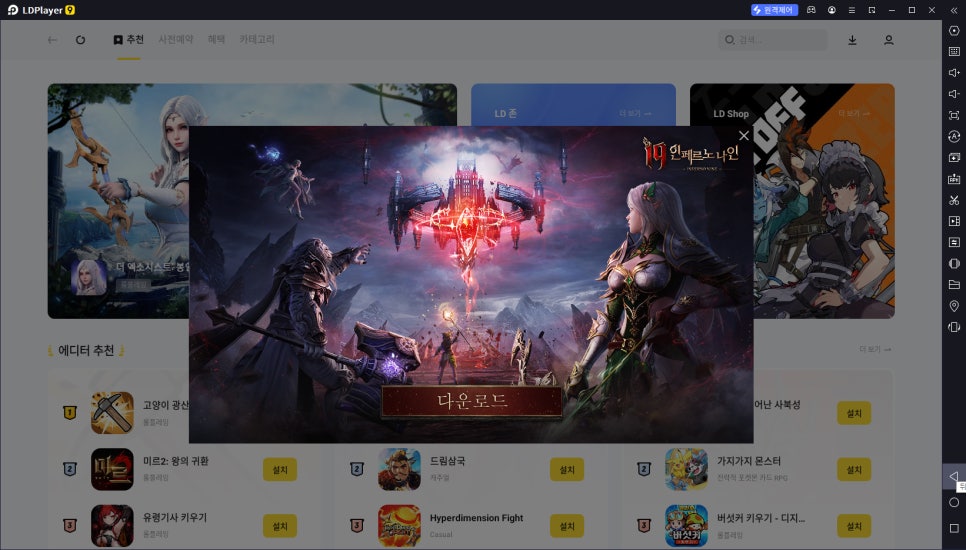Image resolution: width=966 pixels, height=550 pixels.
Task: Click the 인페르노나인 logo in popup
Action: click(x=690, y=154)
